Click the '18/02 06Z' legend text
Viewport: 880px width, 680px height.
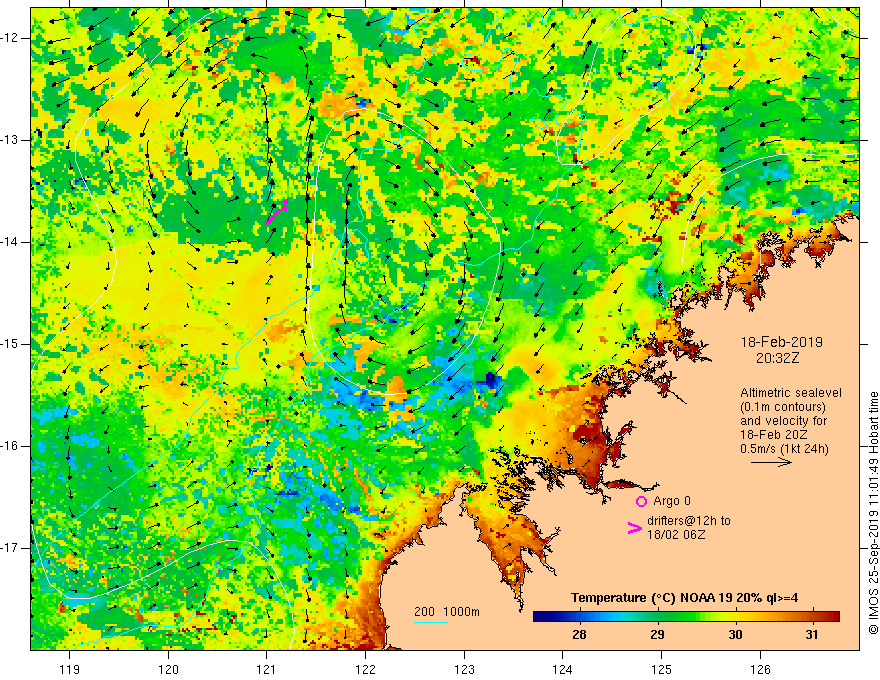(x=676, y=535)
